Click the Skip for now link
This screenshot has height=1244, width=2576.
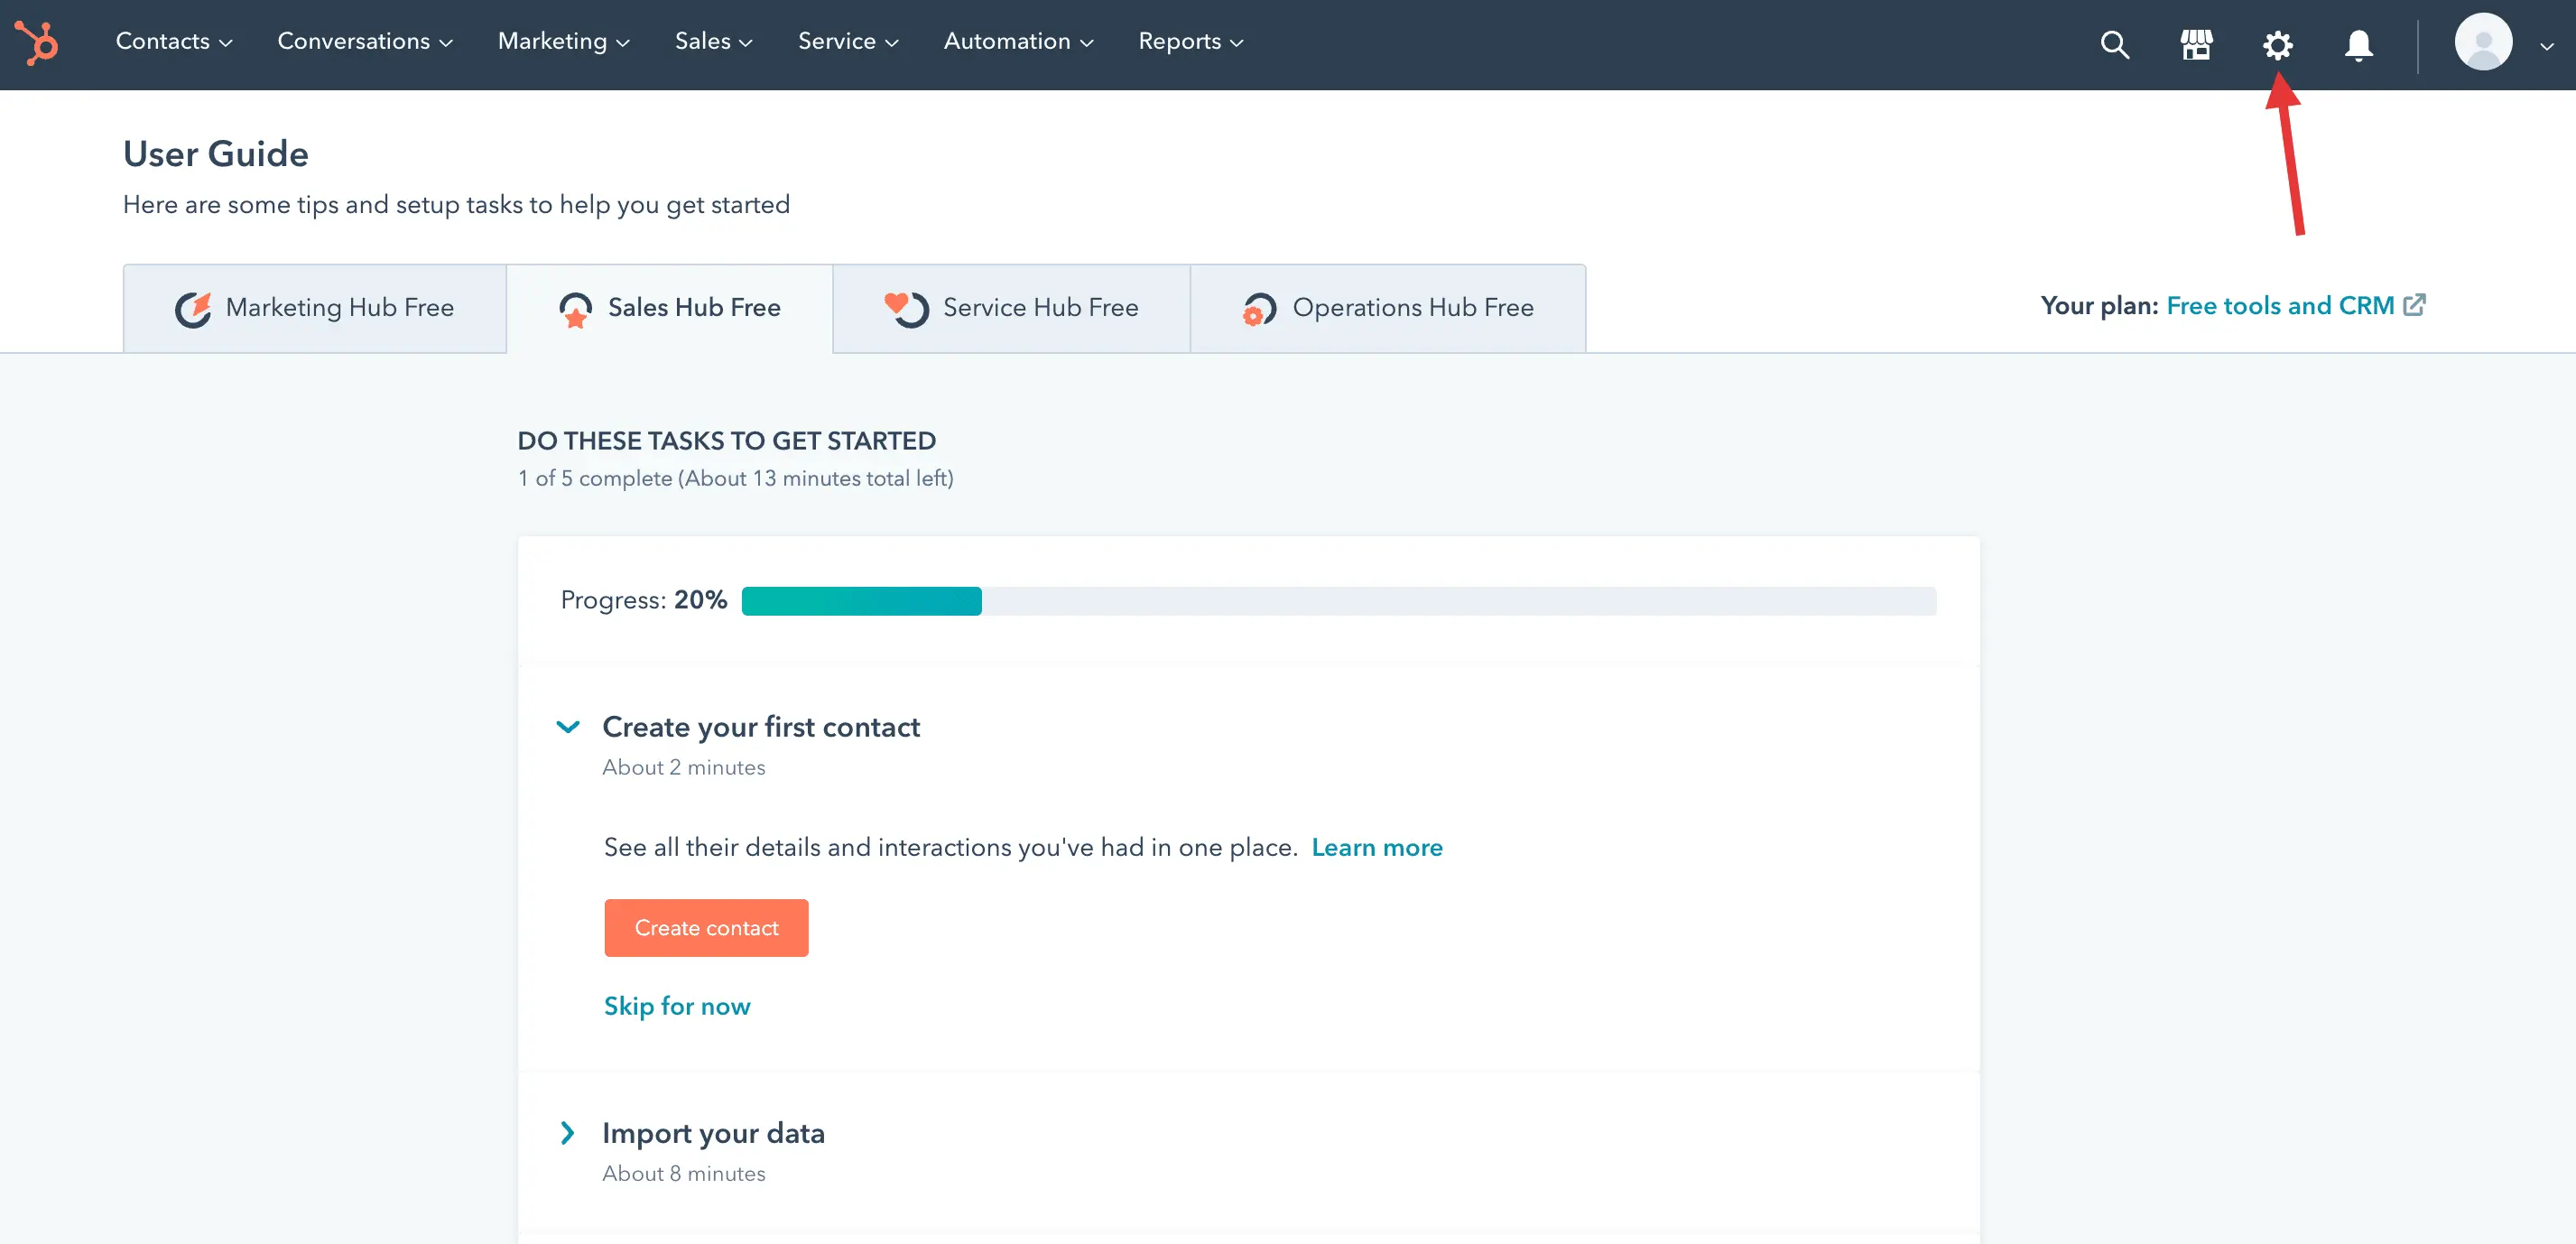(x=677, y=1006)
